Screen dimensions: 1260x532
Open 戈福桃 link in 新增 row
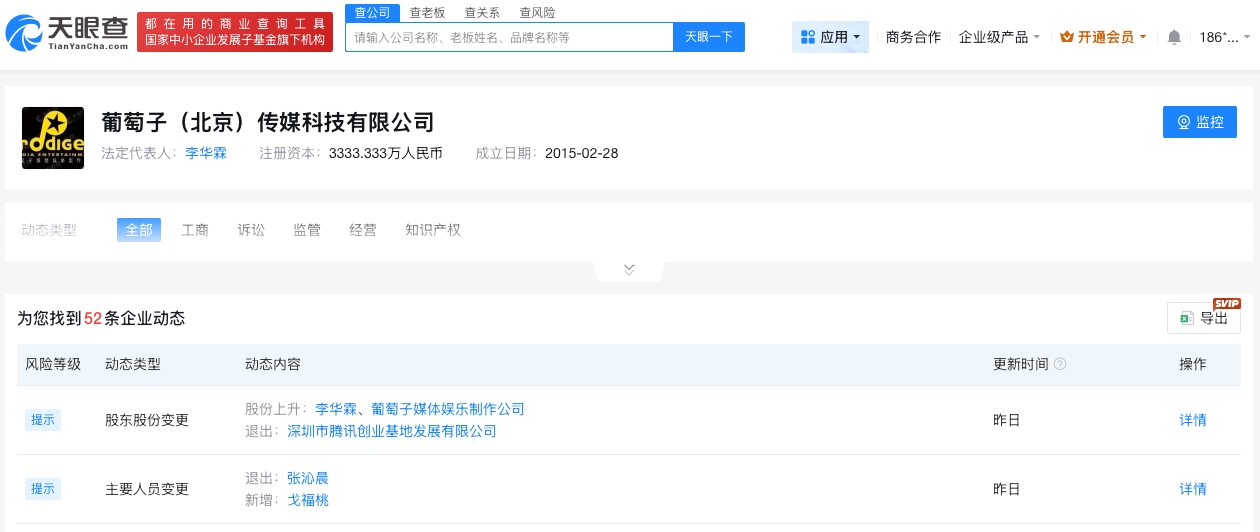pos(308,500)
